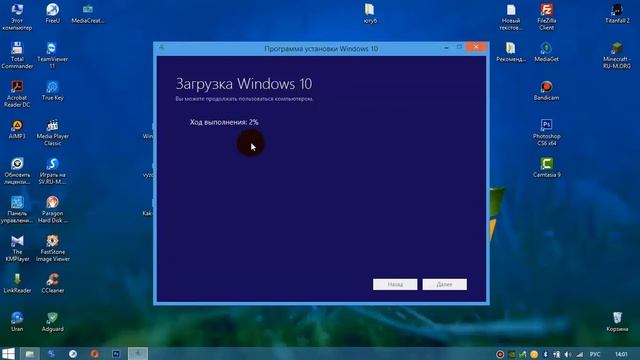Click the 14:01 taskbar clock
This screenshot has height=360, width=640.
pyautogui.click(x=621, y=354)
